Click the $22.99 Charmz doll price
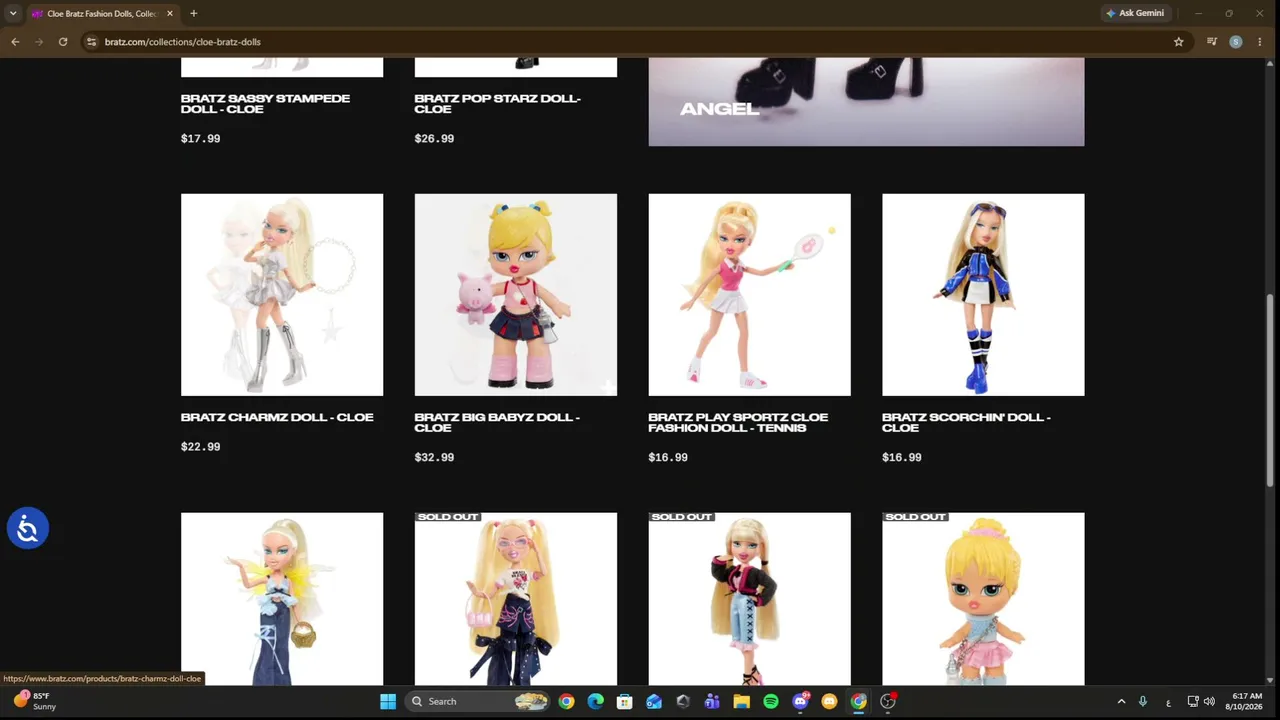 [200, 447]
